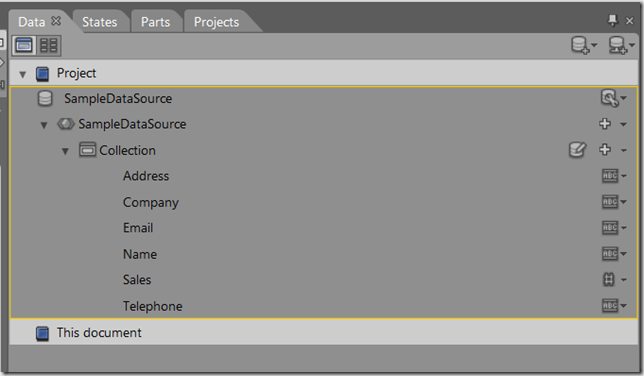Click plus icon next to SampleDataSource node

pyautogui.click(x=605, y=124)
